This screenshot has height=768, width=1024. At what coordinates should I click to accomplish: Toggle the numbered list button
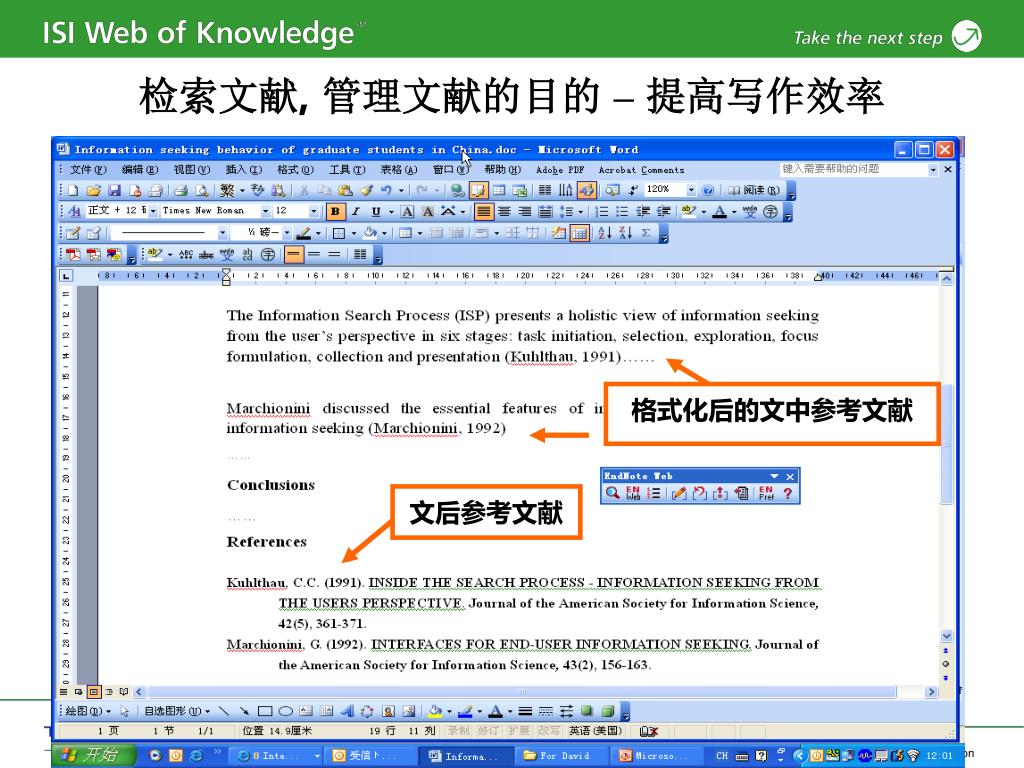point(602,211)
